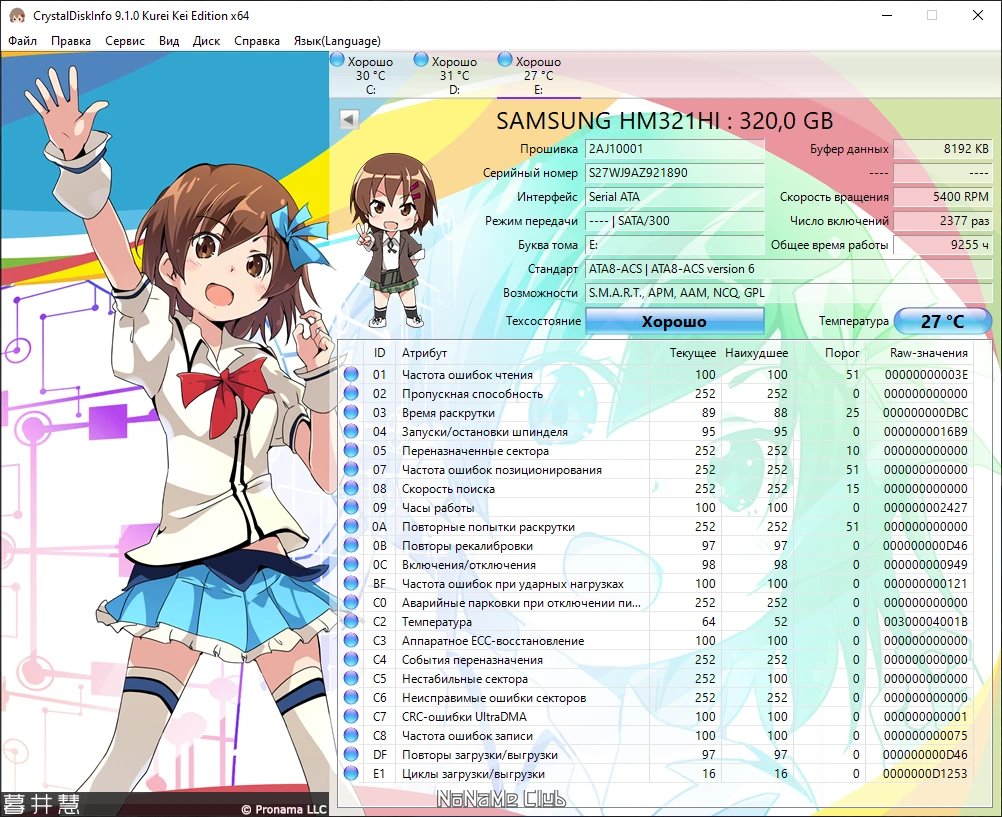Switch to disk E: tab
Viewport: 1002px width, 817px height.
pos(538,75)
